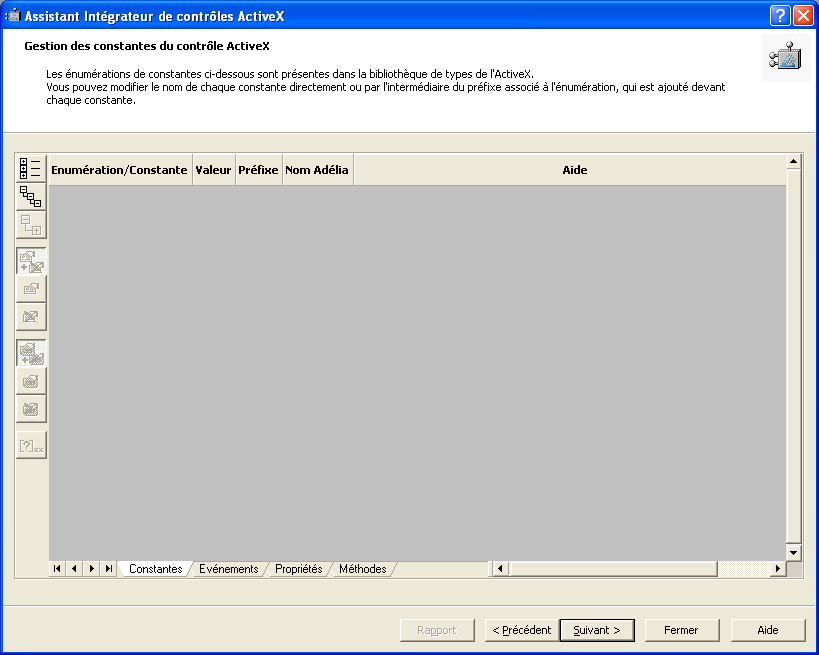Open the Evénements tab

coord(228,569)
